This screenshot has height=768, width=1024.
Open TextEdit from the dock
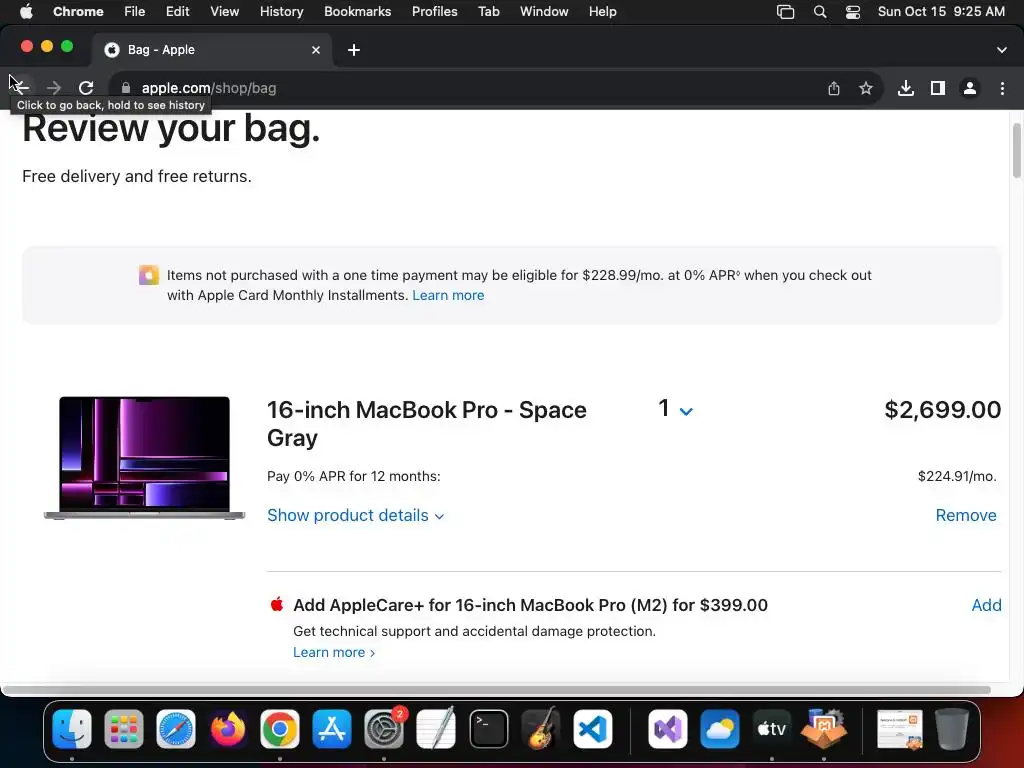click(436, 728)
